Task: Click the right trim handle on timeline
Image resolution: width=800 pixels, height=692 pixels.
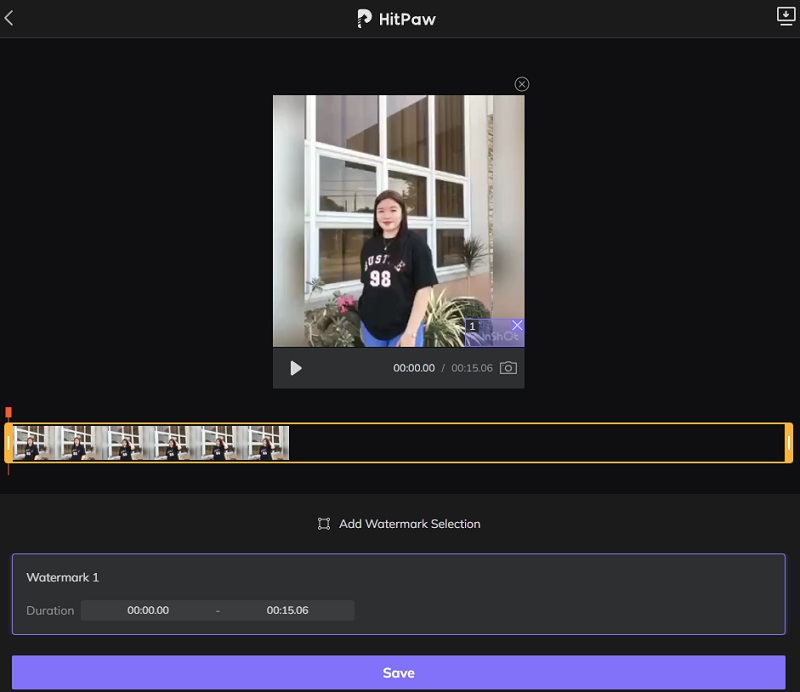Action: pyautogui.click(x=789, y=443)
